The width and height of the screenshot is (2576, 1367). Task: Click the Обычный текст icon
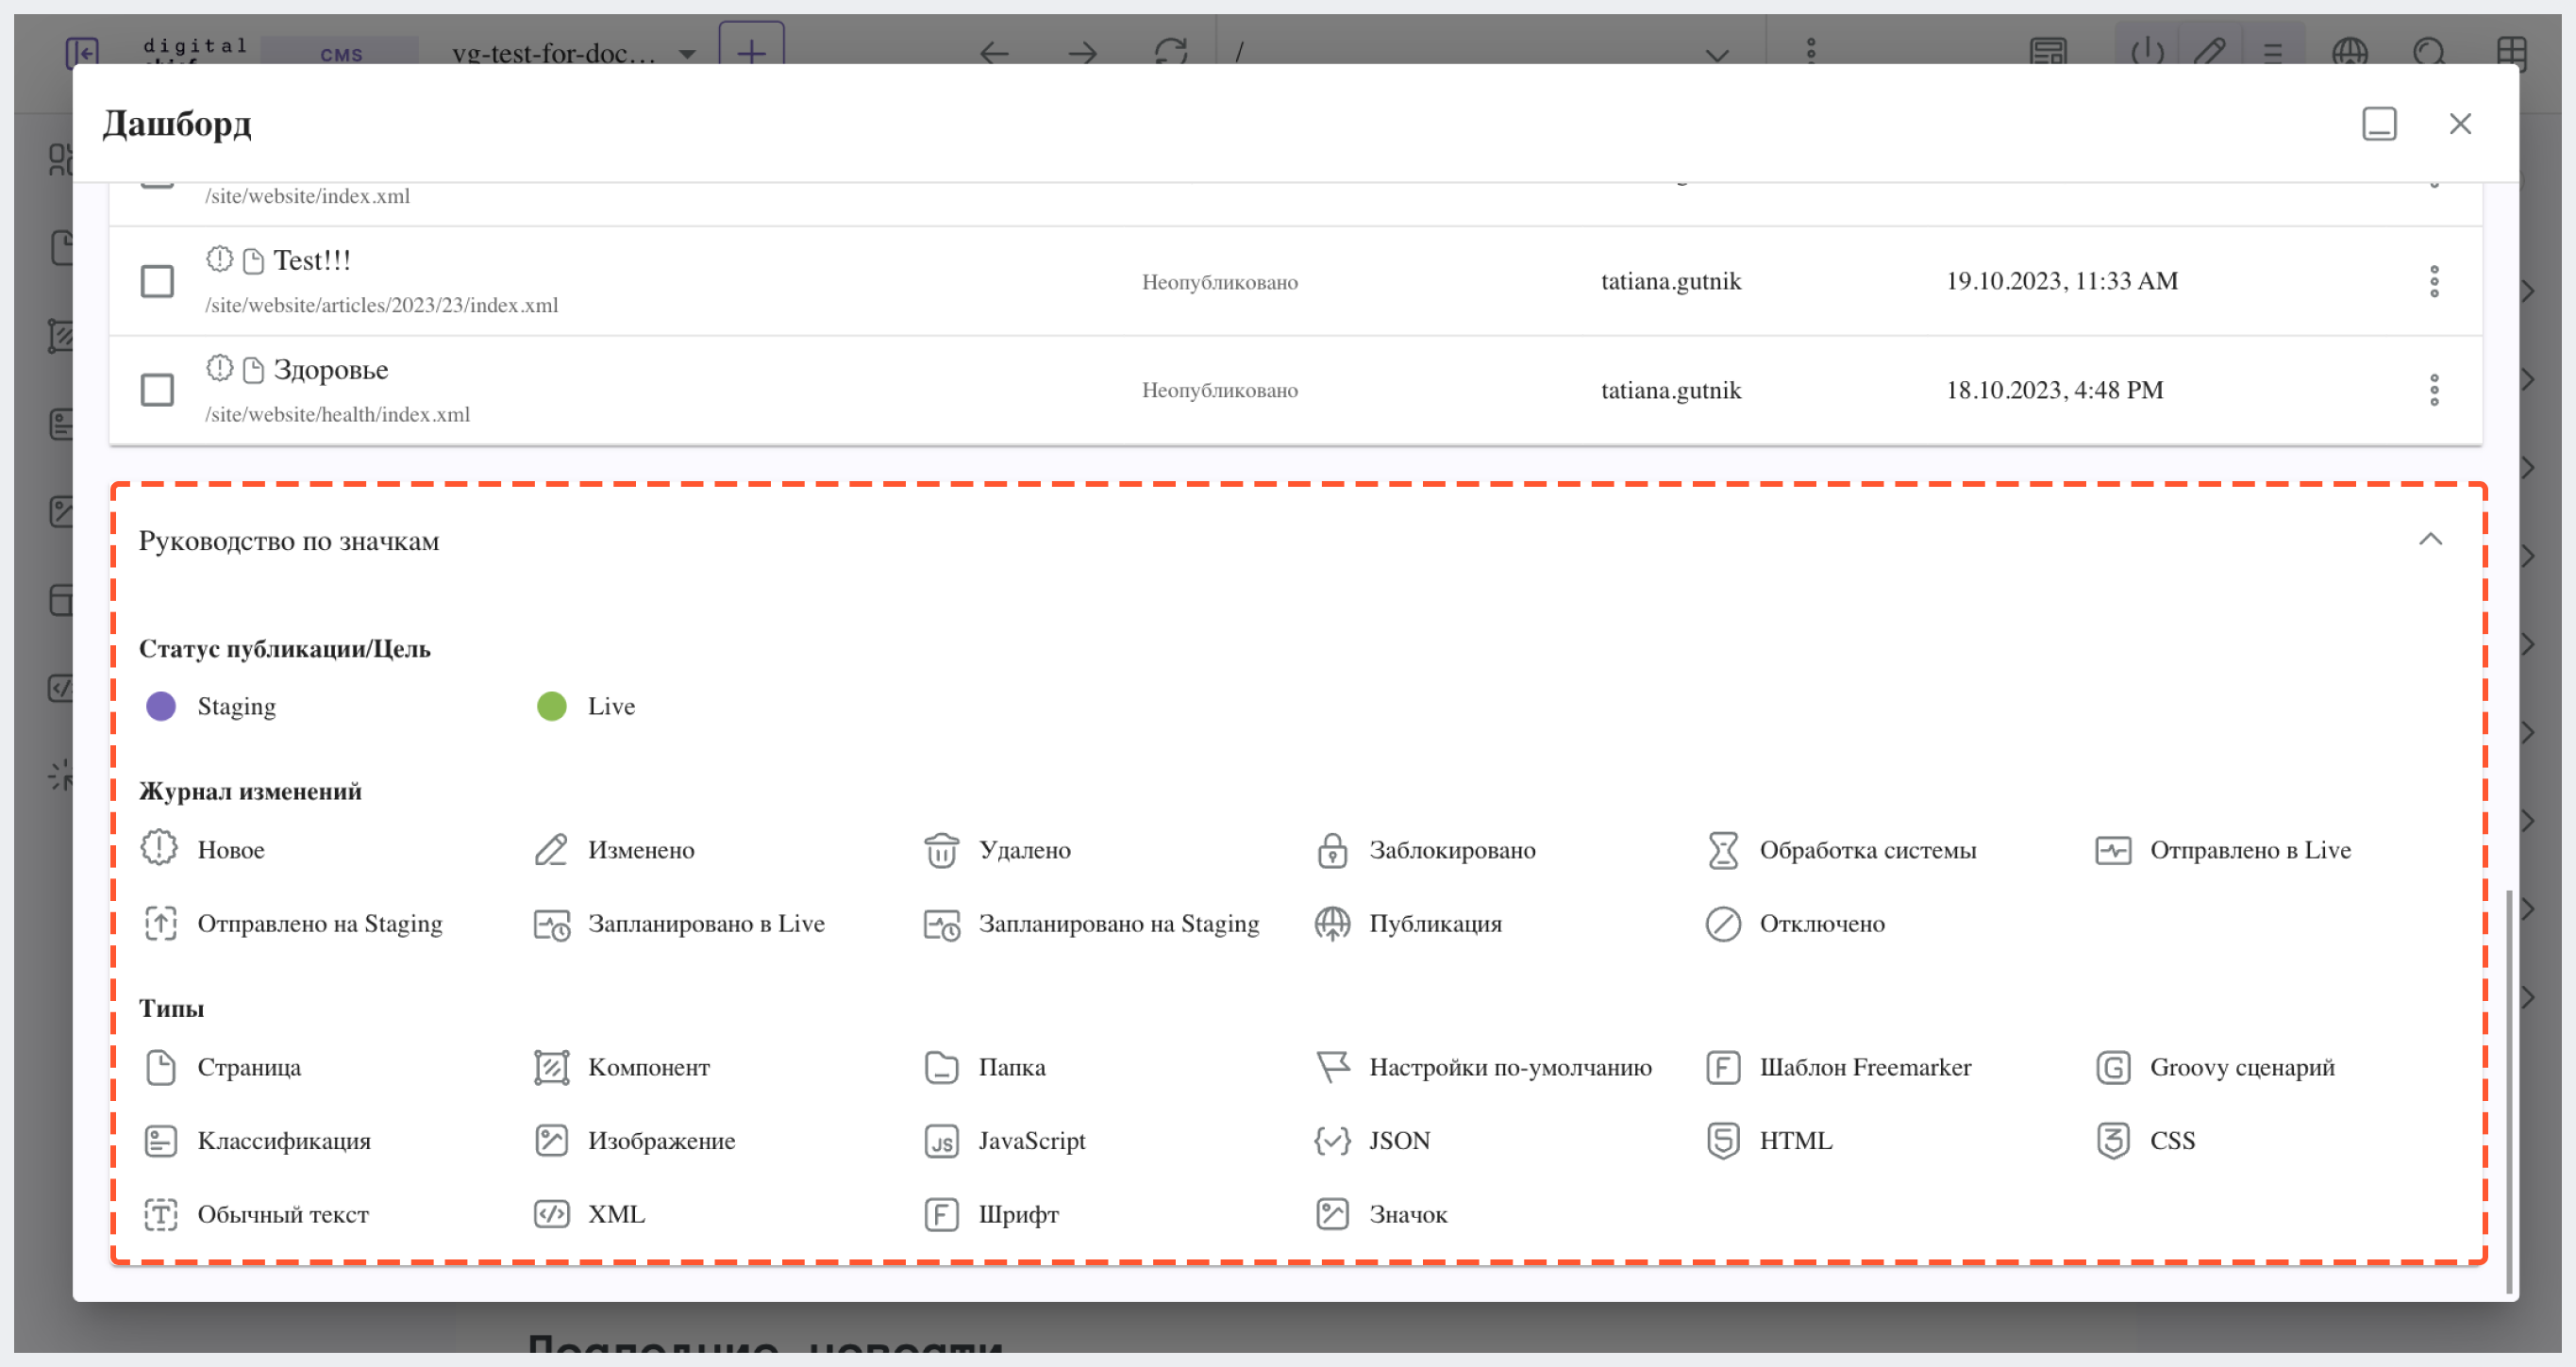click(160, 1214)
